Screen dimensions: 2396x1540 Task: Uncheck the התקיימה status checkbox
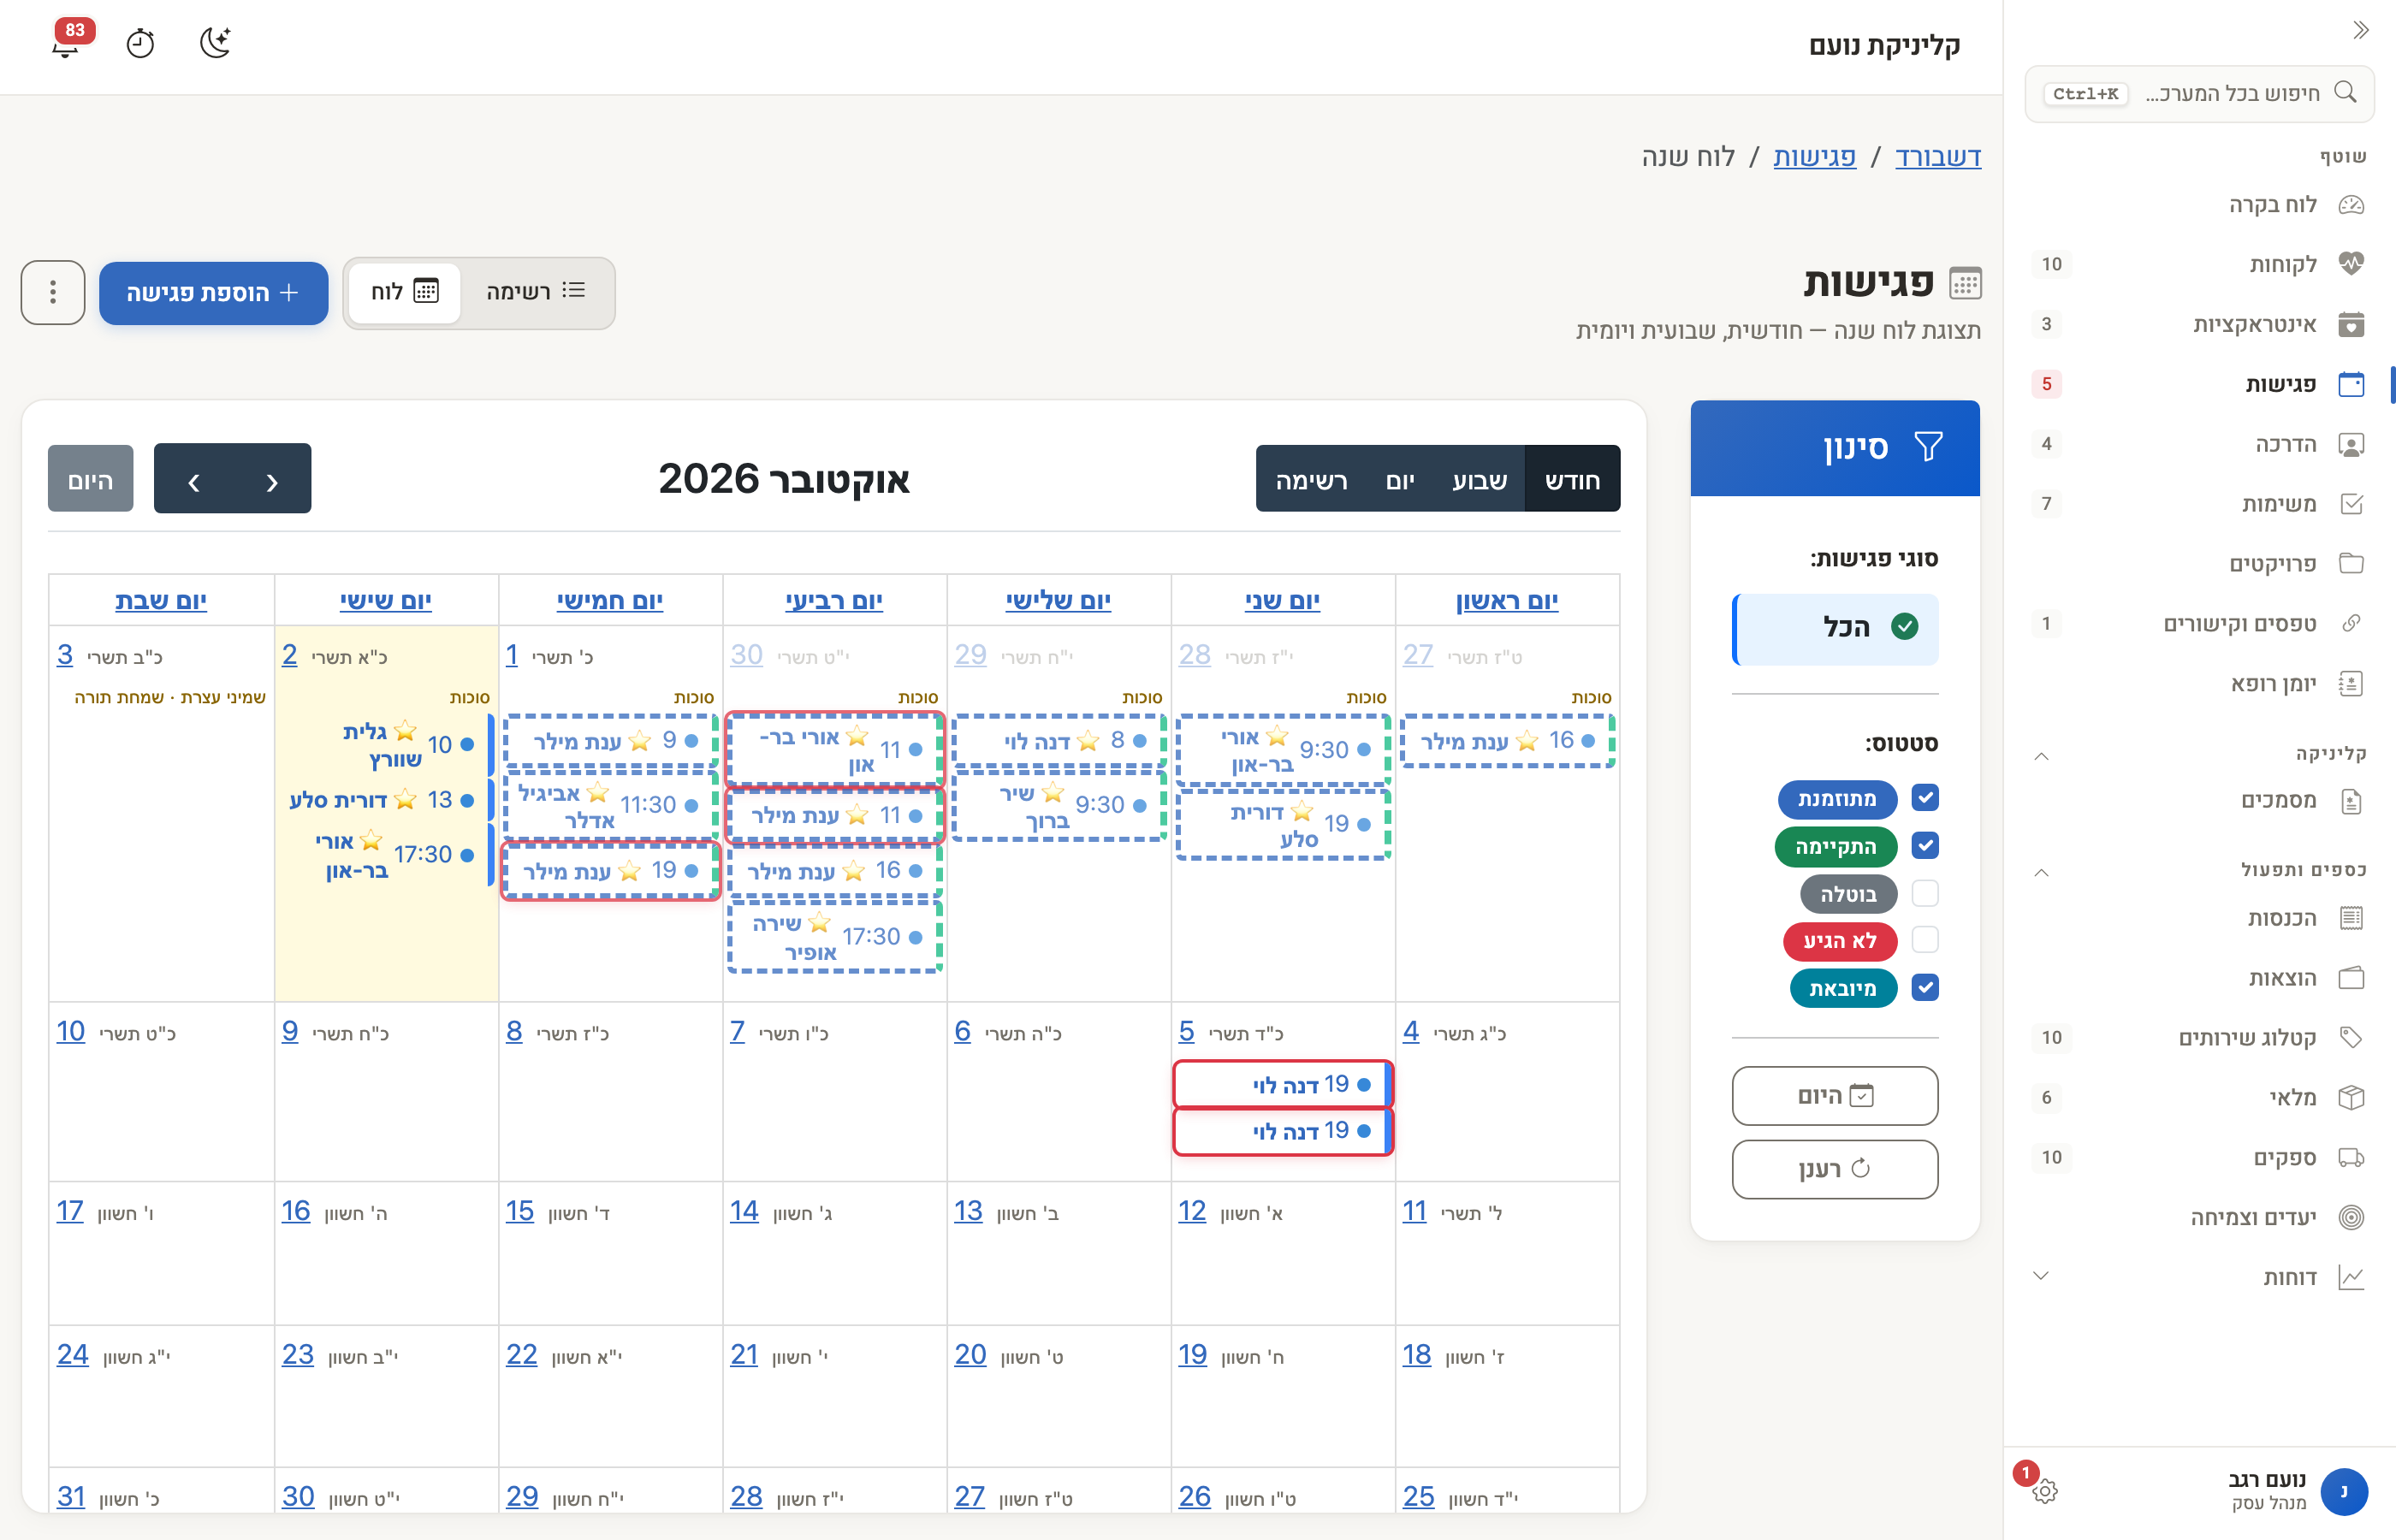[1924, 846]
